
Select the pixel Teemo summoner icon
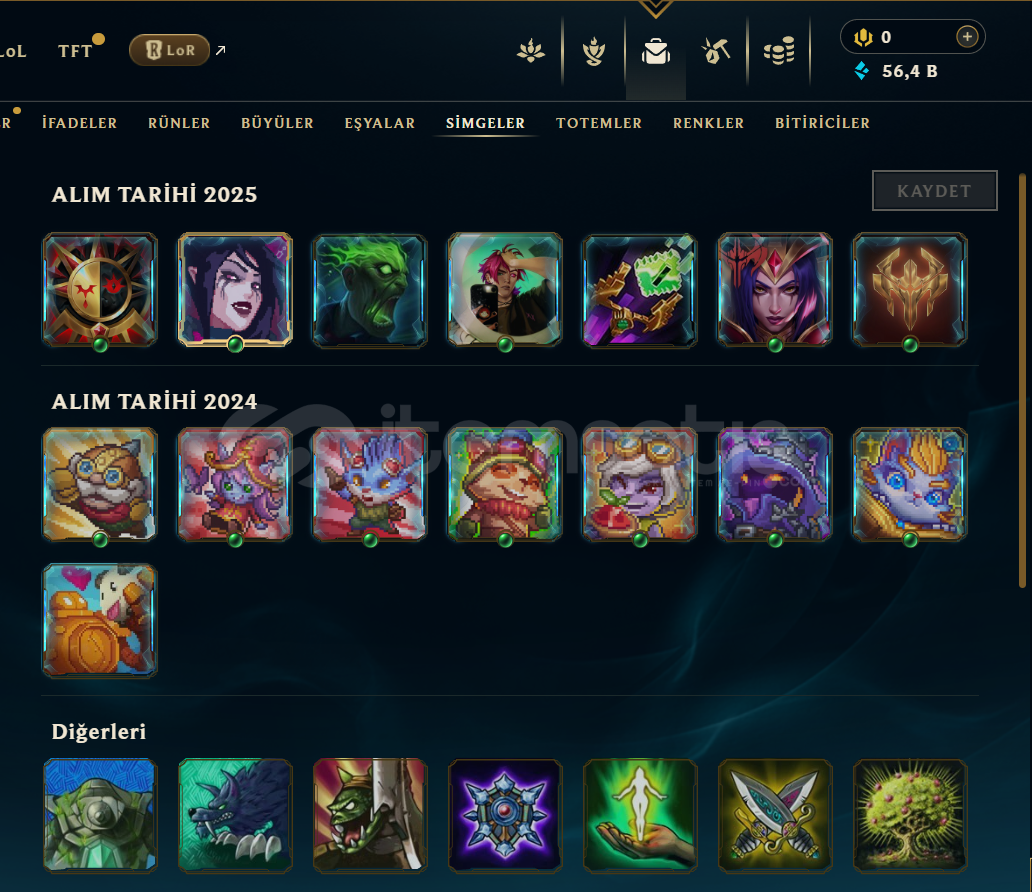505,485
